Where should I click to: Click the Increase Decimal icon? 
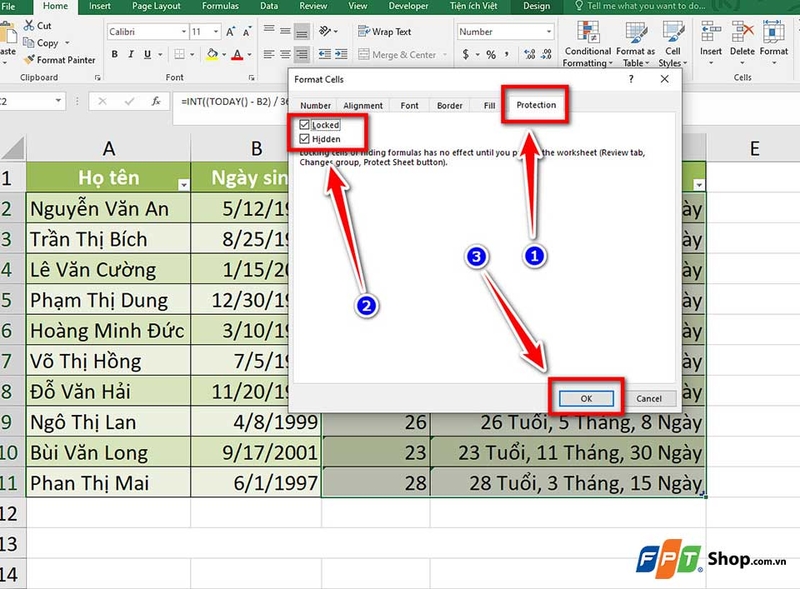(529, 53)
